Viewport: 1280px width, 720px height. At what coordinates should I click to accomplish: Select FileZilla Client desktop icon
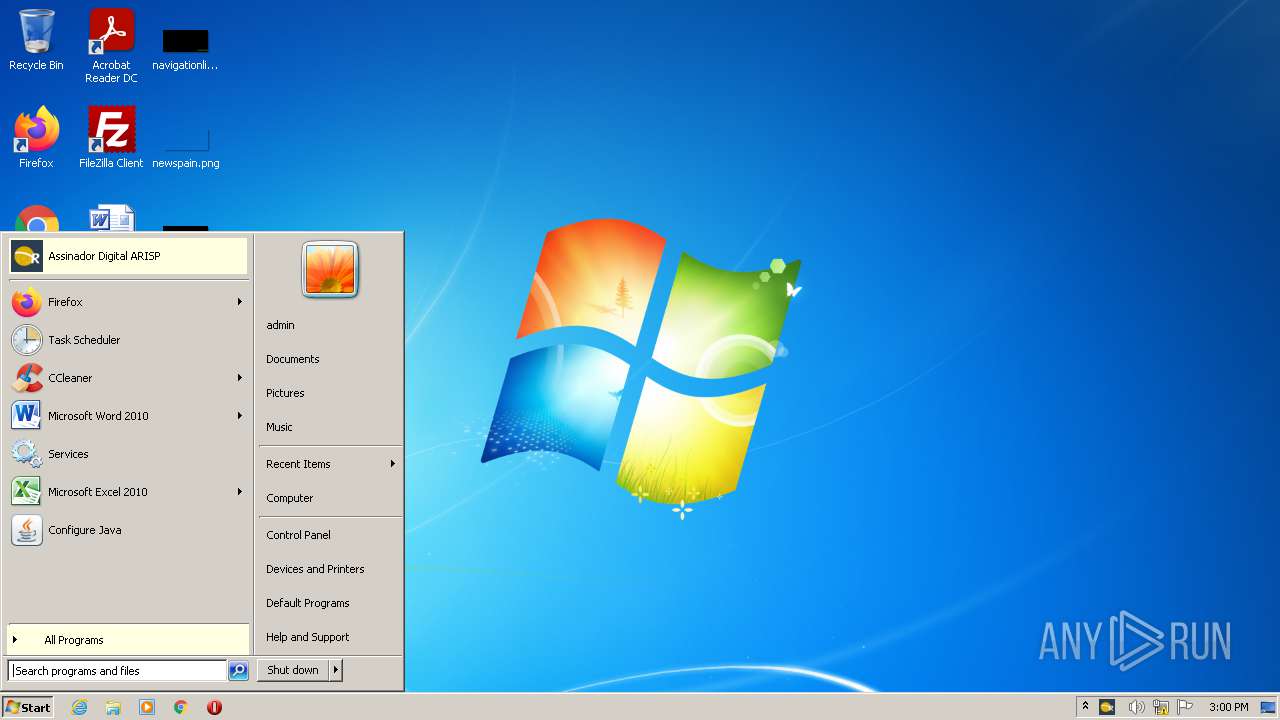pyautogui.click(x=111, y=138)
